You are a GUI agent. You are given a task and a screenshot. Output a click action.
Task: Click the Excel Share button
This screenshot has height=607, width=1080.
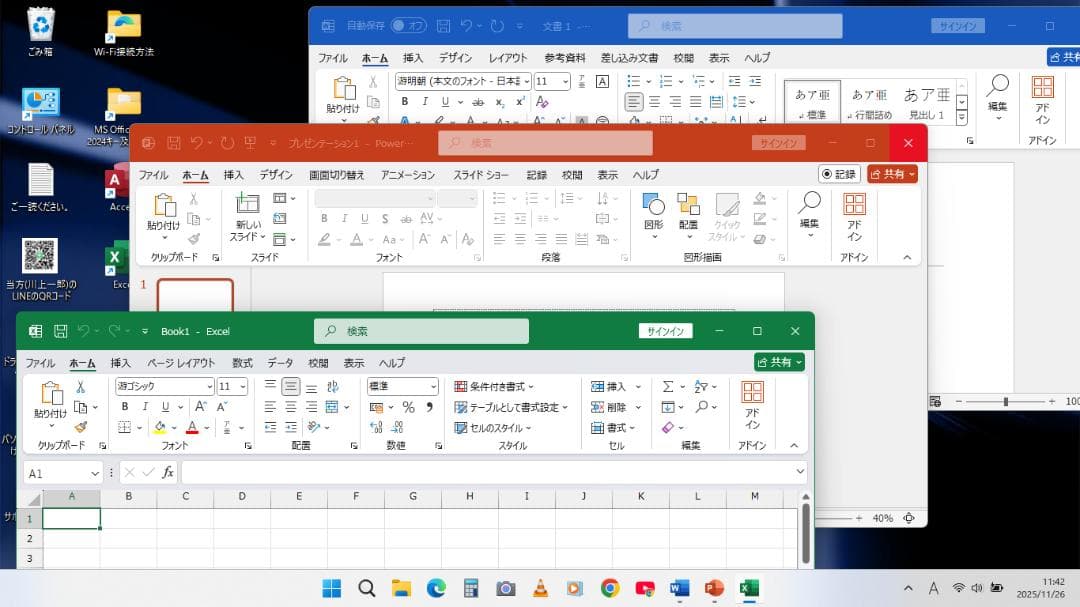coord(778,362)
